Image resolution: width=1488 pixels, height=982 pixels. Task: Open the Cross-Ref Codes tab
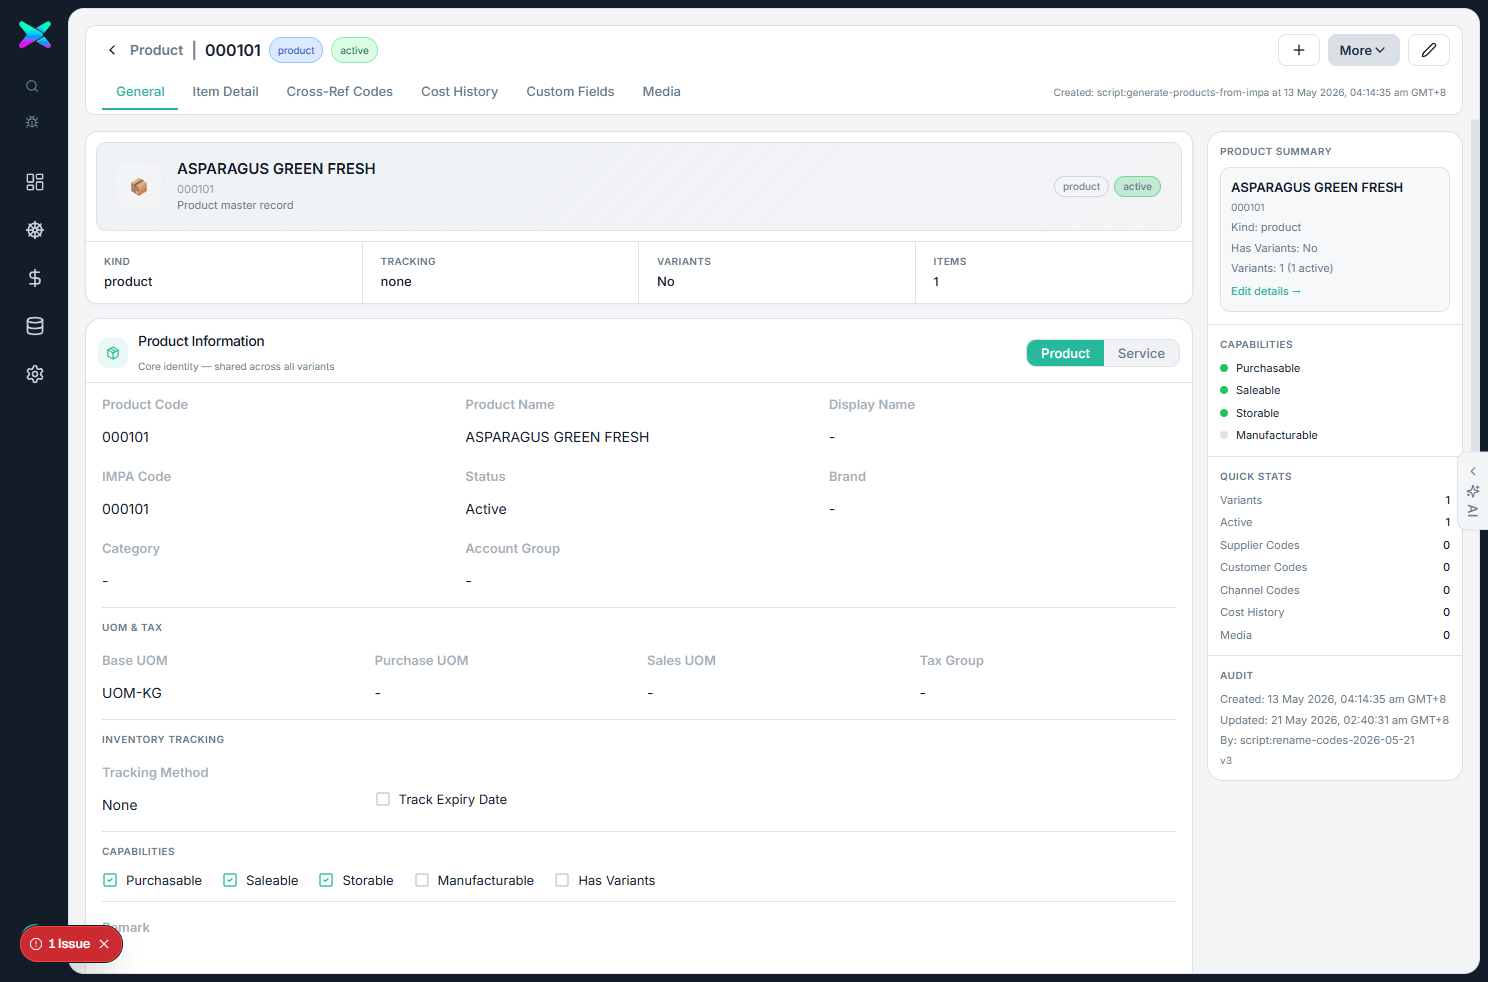click(x=340, y=91)
